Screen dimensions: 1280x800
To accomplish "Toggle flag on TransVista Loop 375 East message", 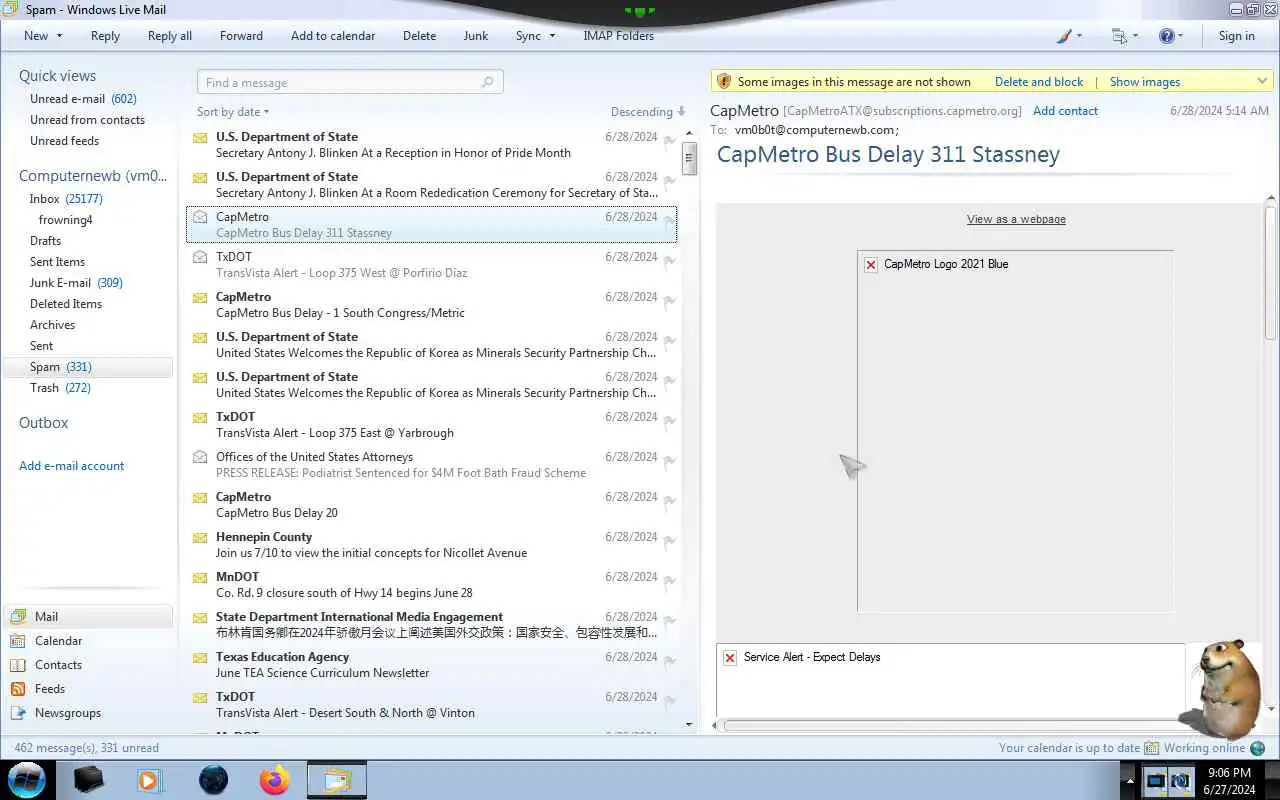I will (669, 421).
